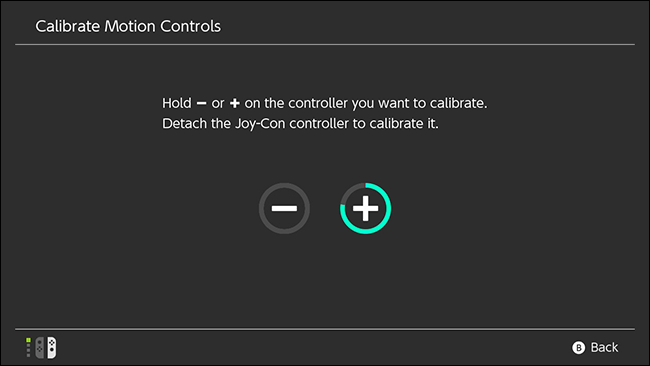Click the green player LED indicator

(x=28, y=340)
